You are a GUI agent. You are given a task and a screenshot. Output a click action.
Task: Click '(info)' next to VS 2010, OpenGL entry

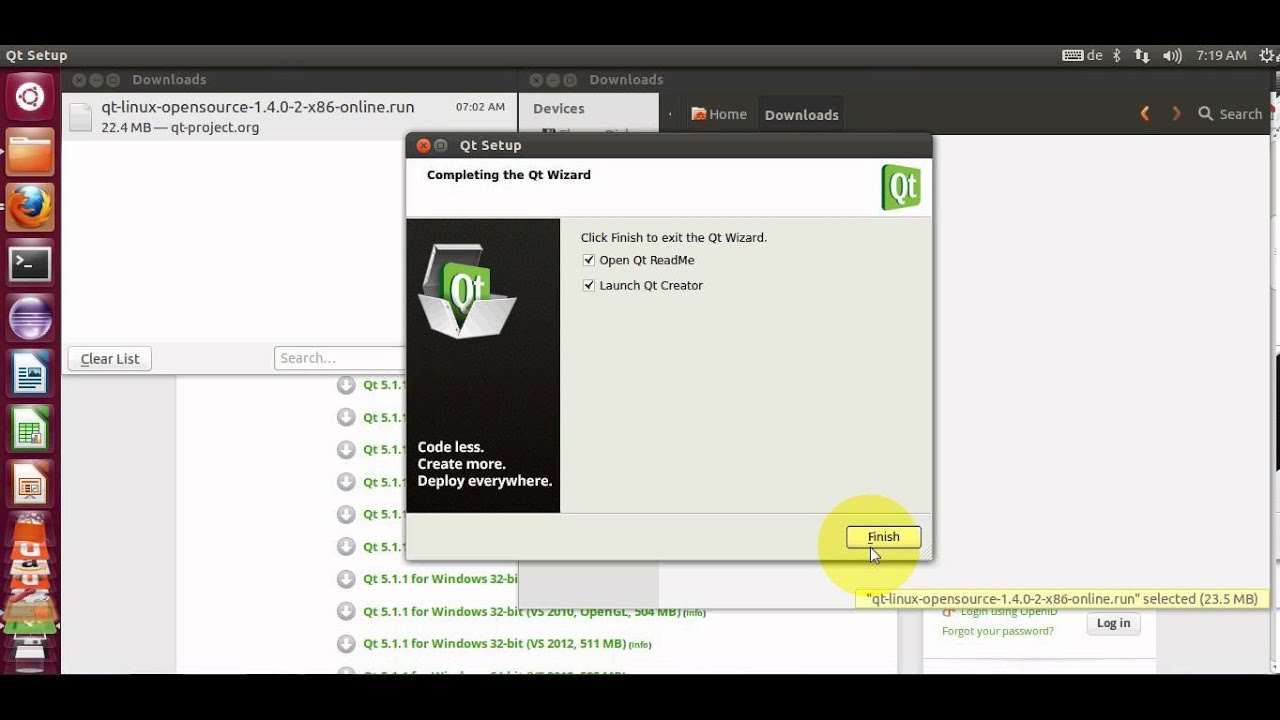(x=695, y=613)
